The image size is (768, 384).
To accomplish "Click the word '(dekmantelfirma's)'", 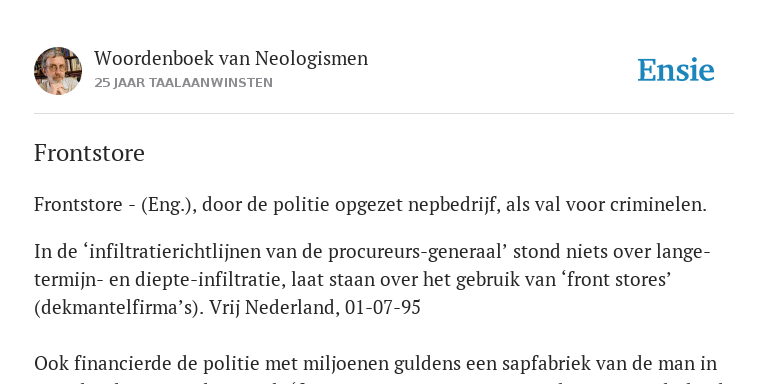I will 119,308.
